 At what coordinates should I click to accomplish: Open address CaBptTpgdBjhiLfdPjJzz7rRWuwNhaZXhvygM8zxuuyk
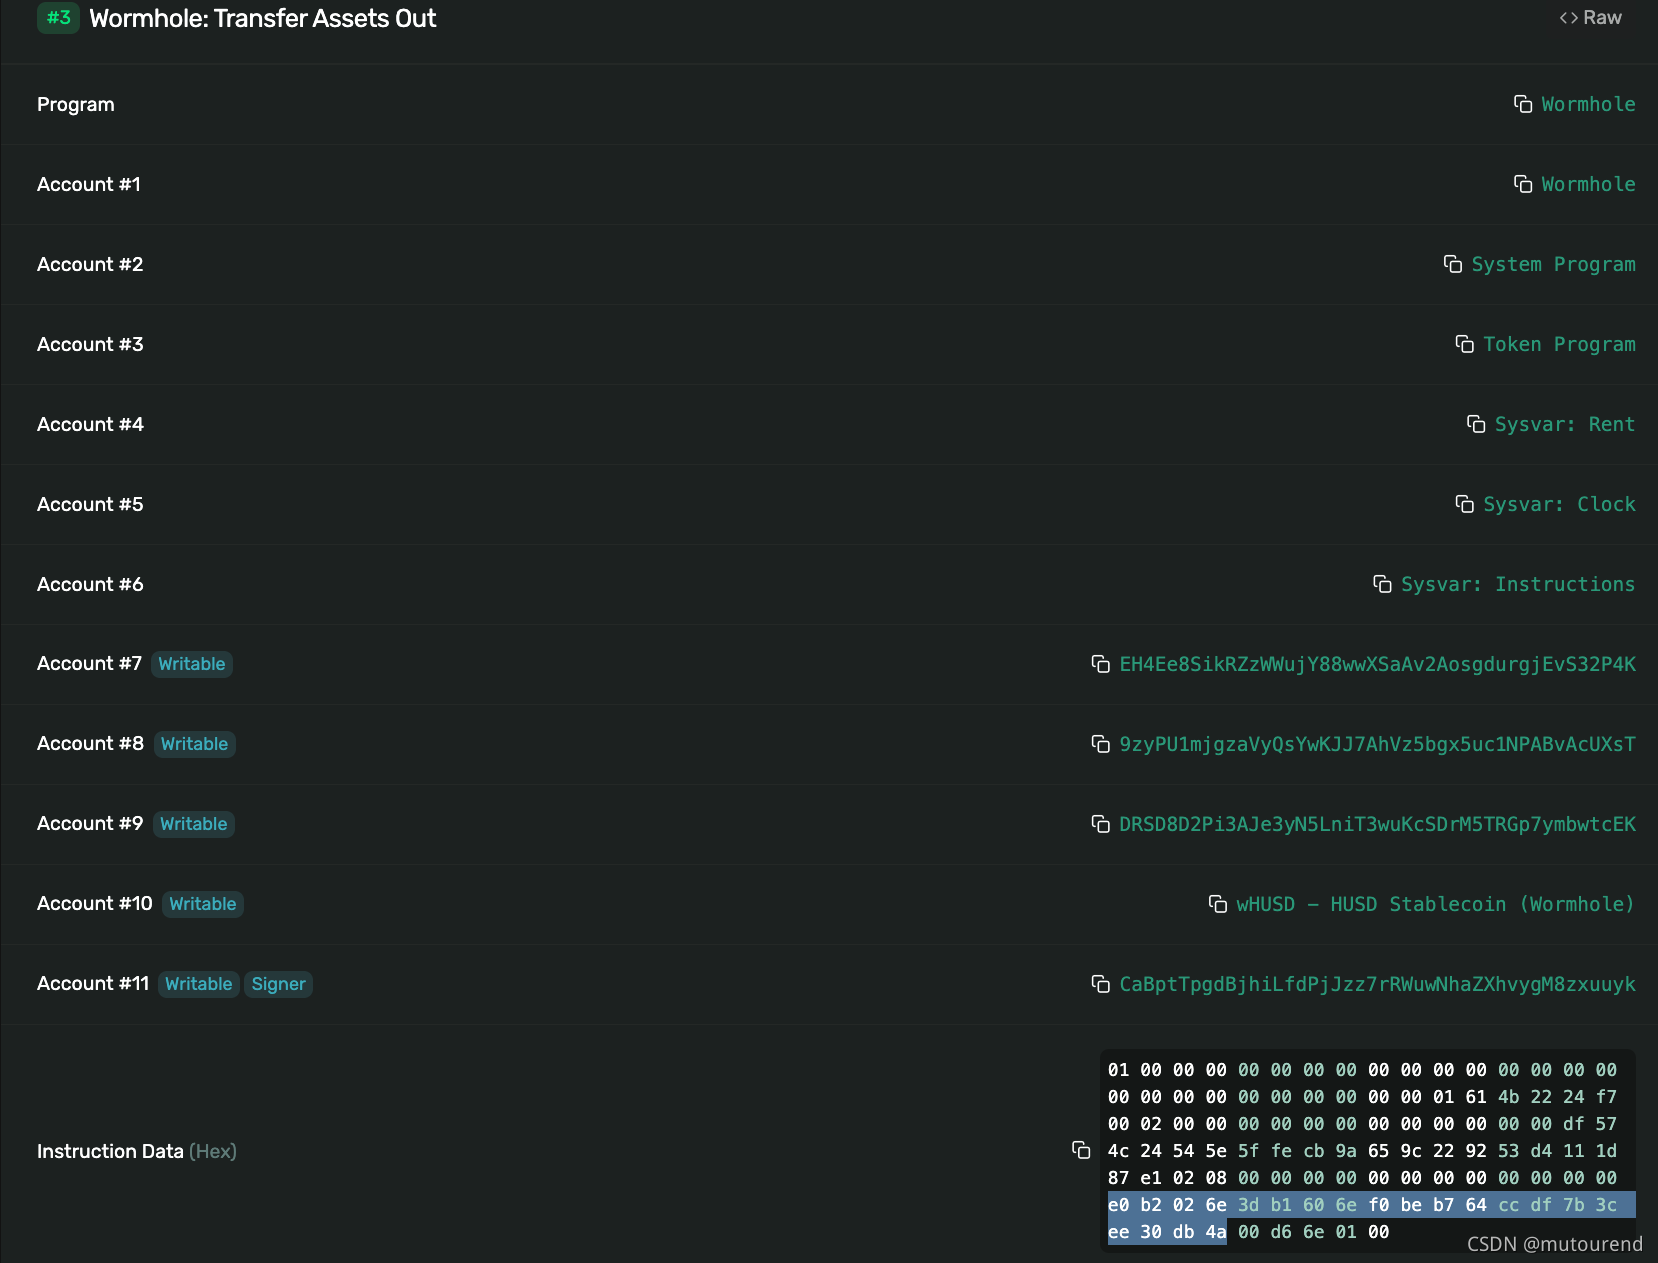[x=1377, y=984]
